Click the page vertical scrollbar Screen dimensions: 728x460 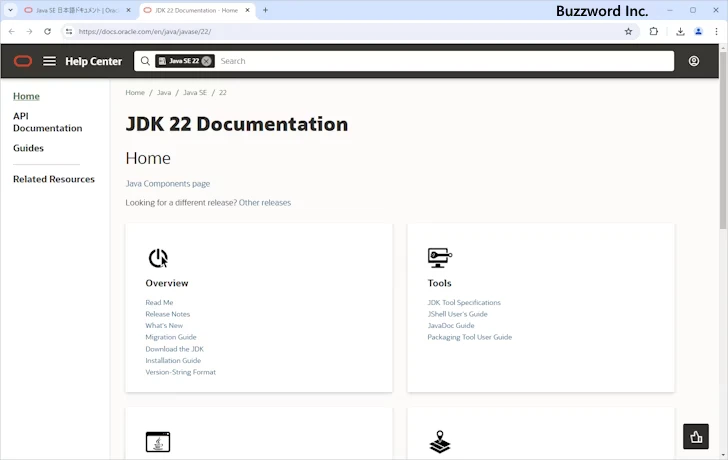point(723,139)
